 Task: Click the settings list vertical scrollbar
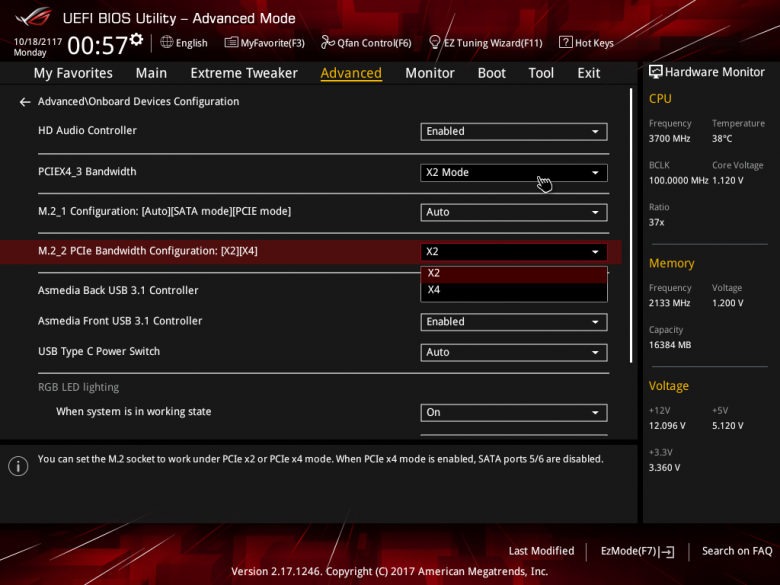631,226
